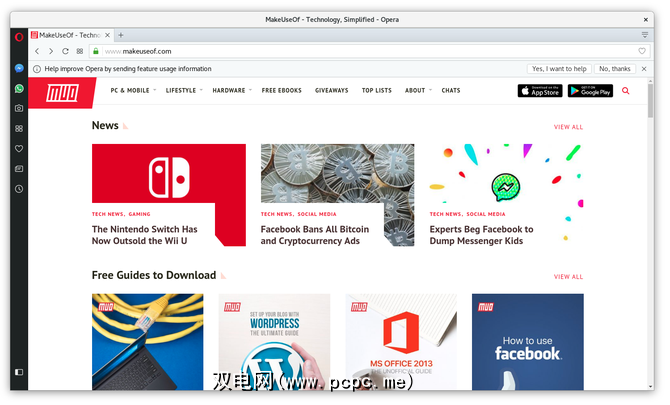Open the tab menu at tab bar right

click(x=645, y=35)
